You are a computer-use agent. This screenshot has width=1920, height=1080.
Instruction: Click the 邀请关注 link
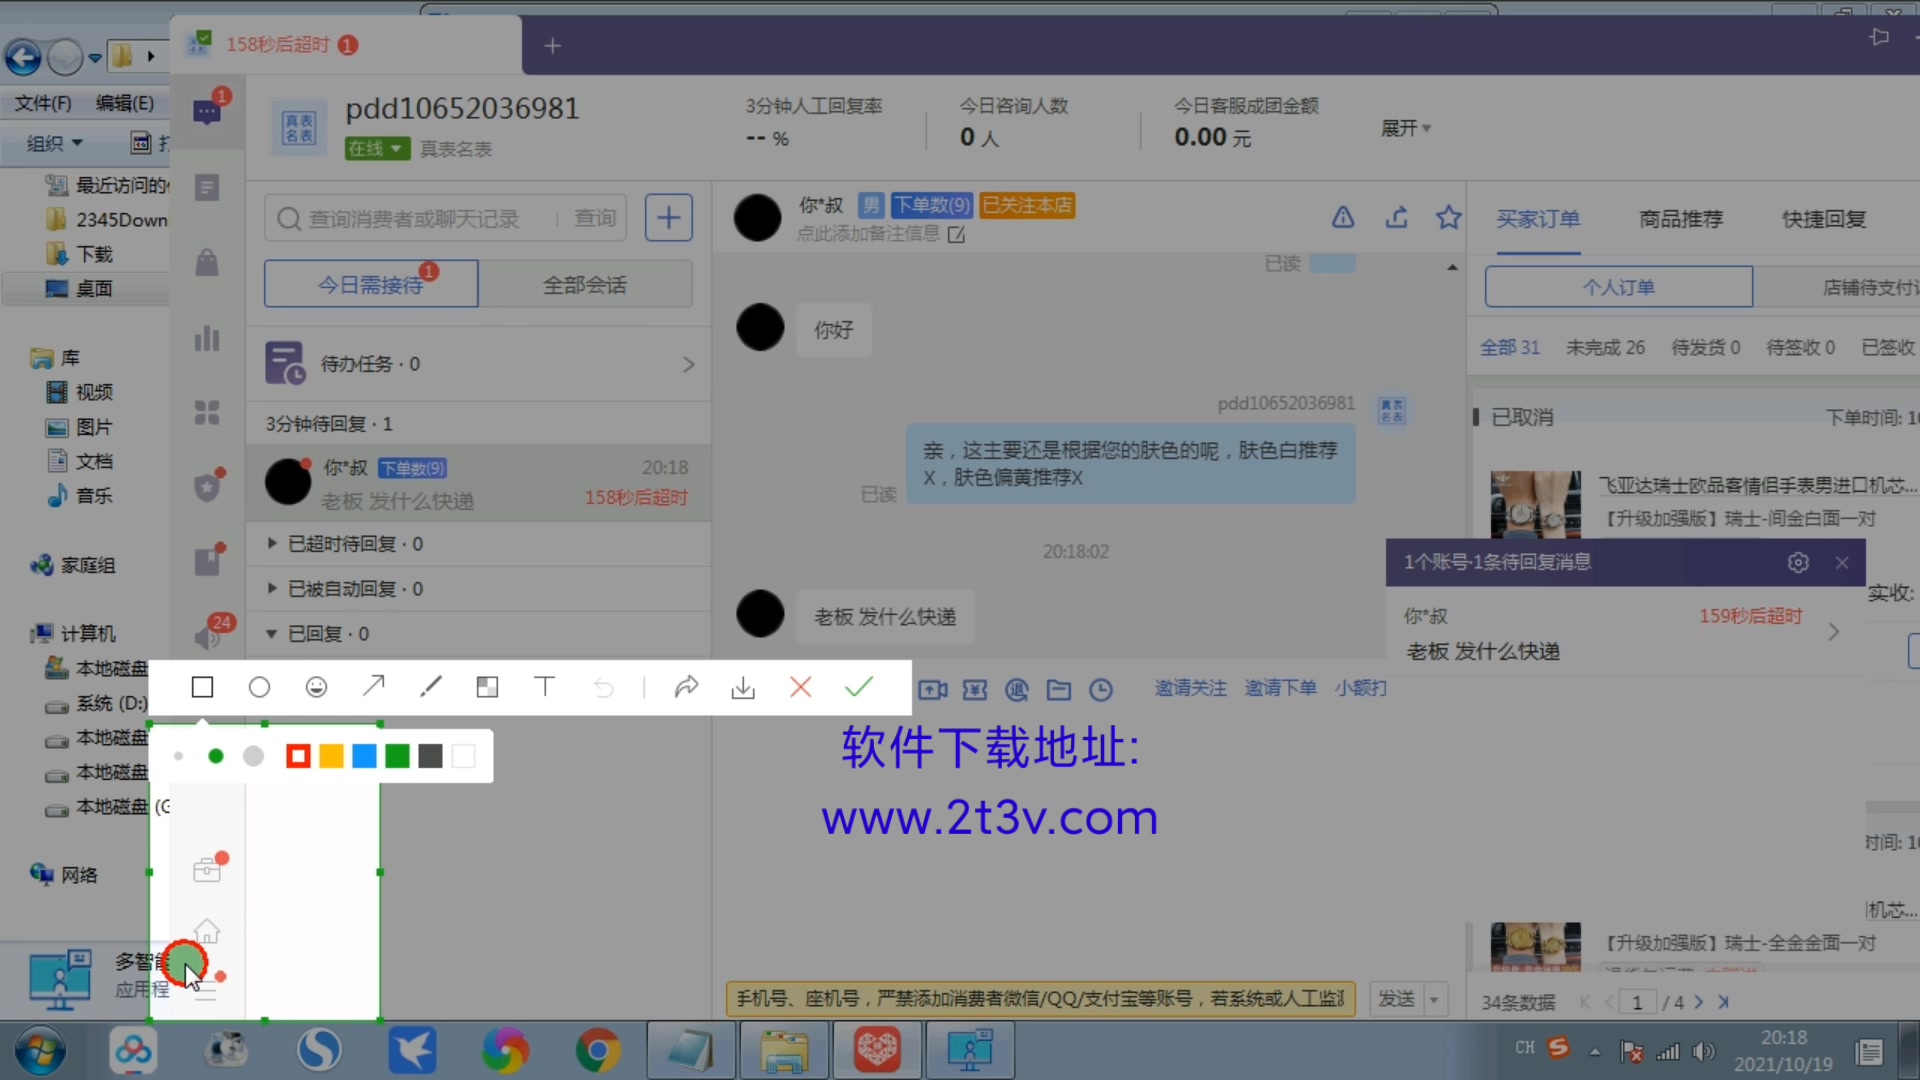point(1190,688)
